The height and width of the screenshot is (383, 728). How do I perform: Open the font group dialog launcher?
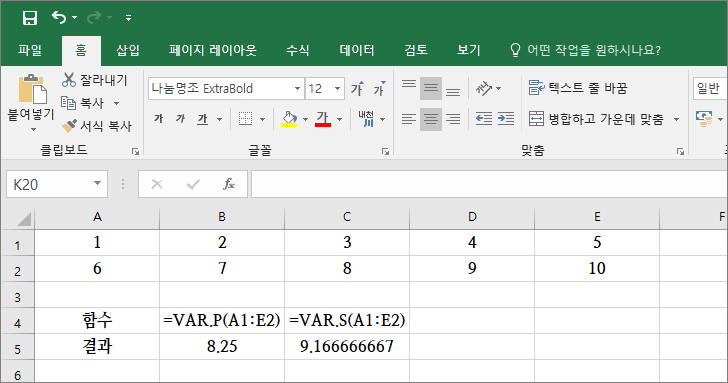click(385, 151)
